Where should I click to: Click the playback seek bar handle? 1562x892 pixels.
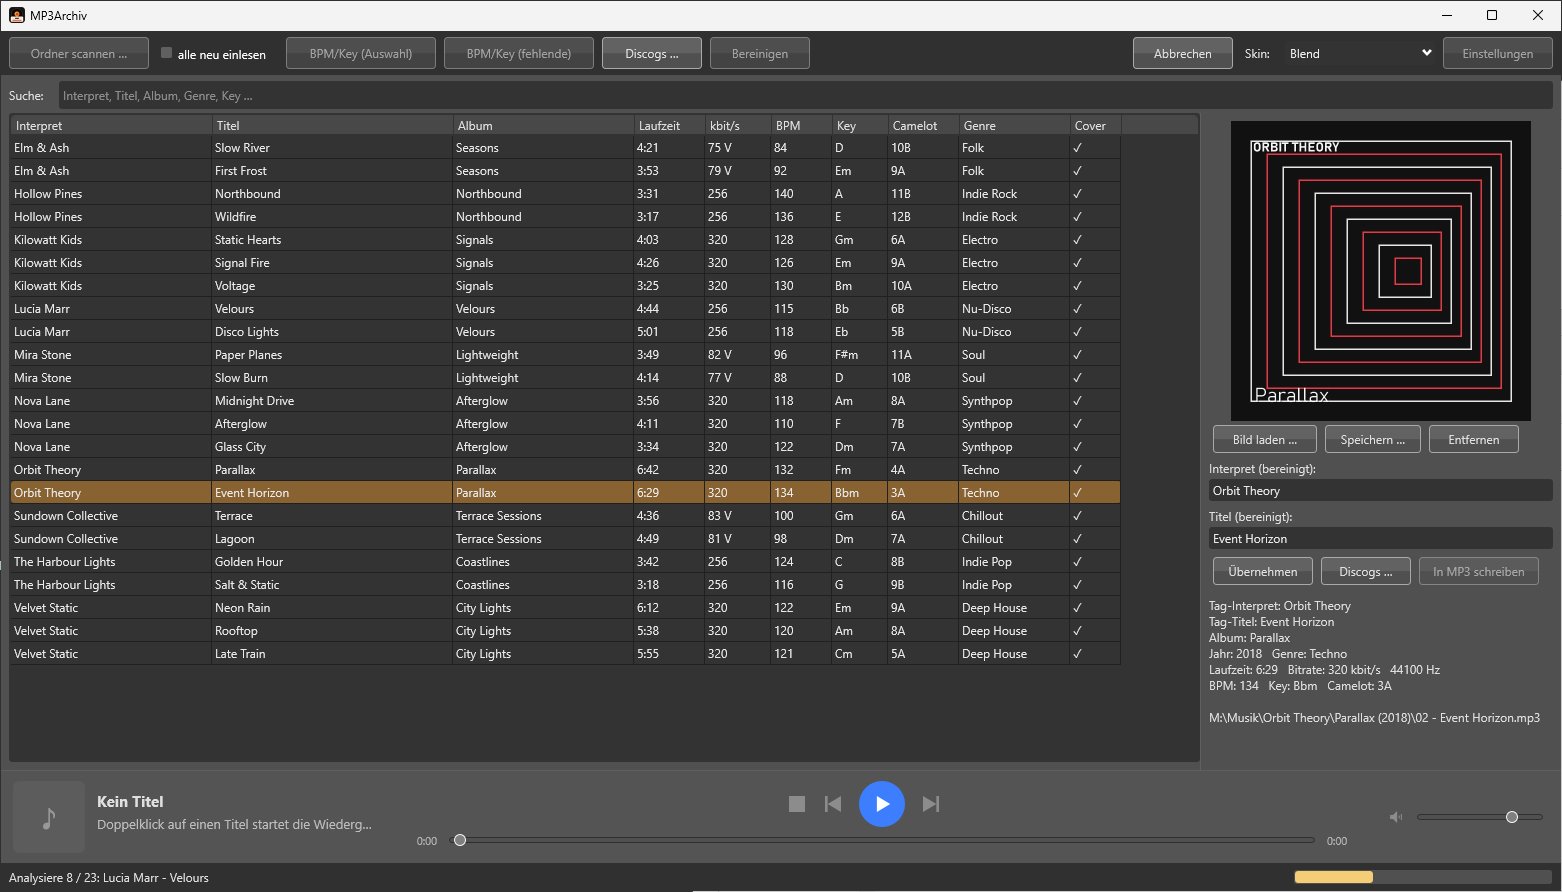(x=460, y=840)
